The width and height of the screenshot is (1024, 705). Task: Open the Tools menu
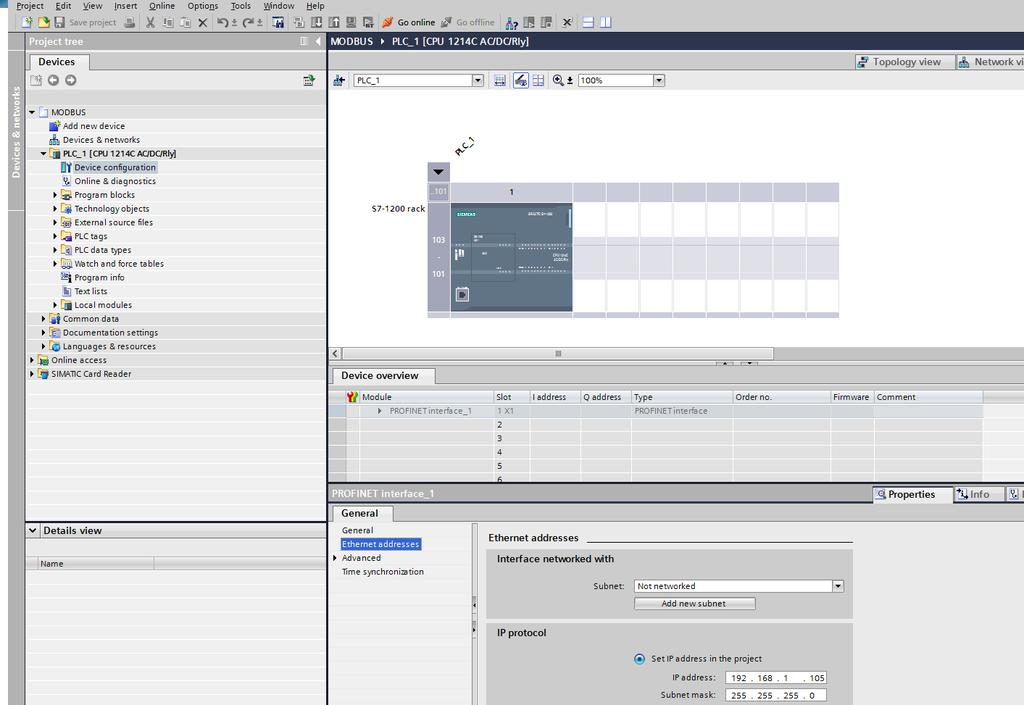[240, 6]
